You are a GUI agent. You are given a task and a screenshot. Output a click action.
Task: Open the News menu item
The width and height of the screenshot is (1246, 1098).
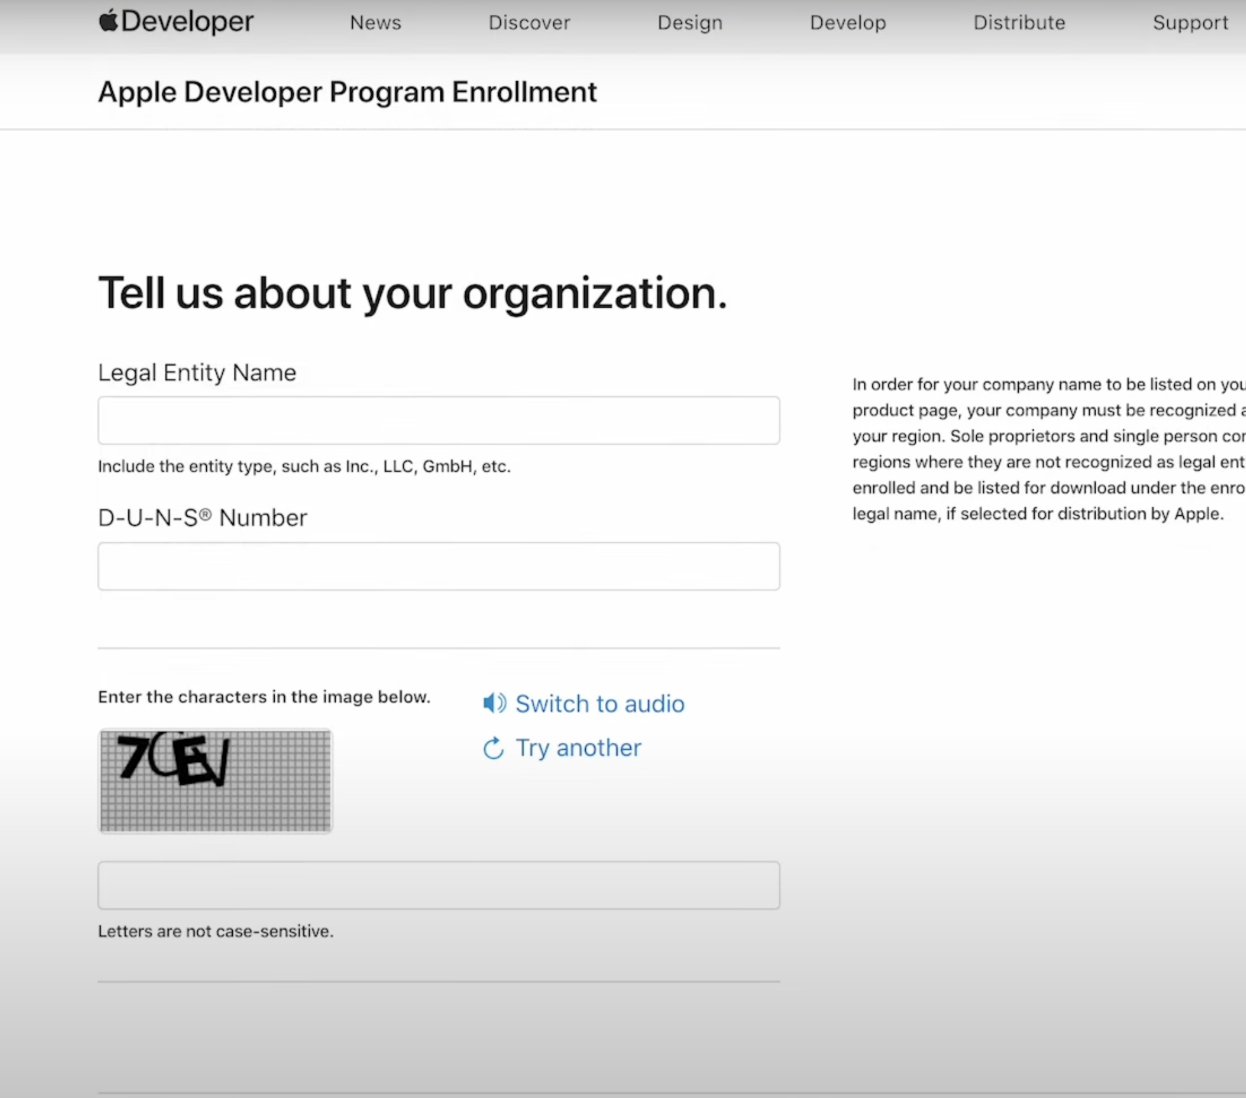point(375,22)
